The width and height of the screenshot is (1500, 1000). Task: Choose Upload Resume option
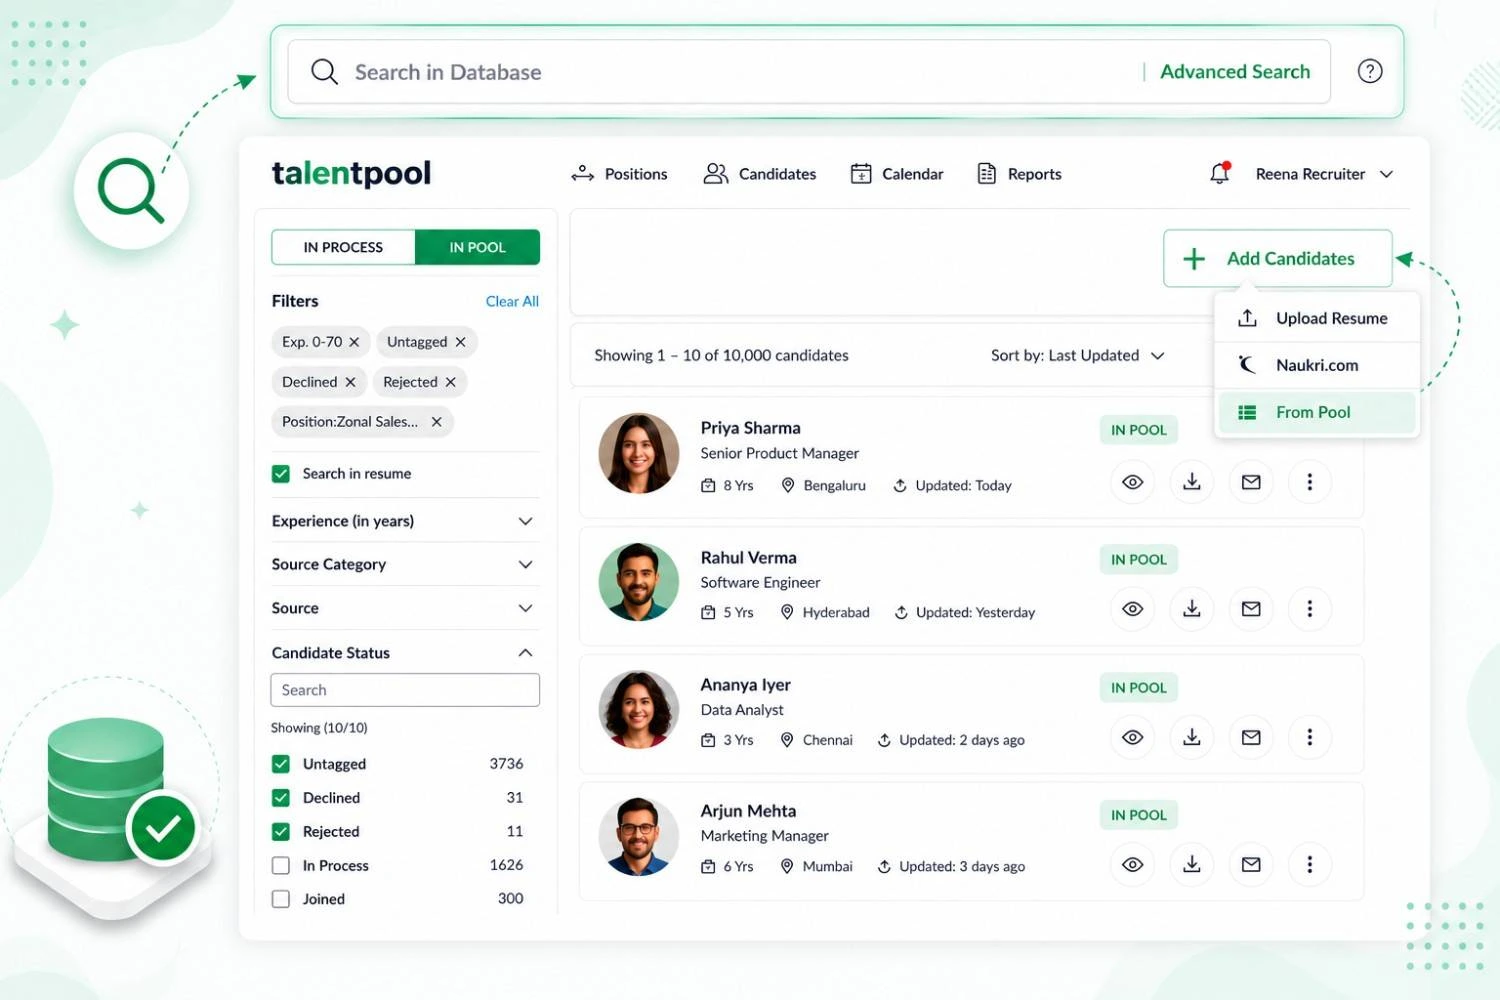1317,318
